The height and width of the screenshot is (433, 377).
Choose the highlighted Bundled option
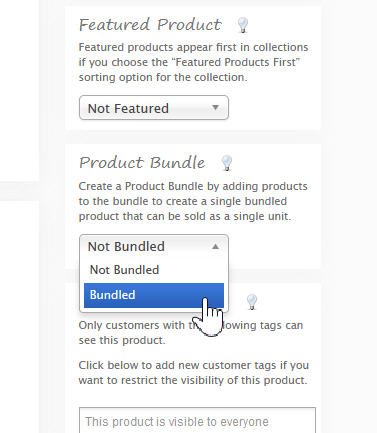154,295
